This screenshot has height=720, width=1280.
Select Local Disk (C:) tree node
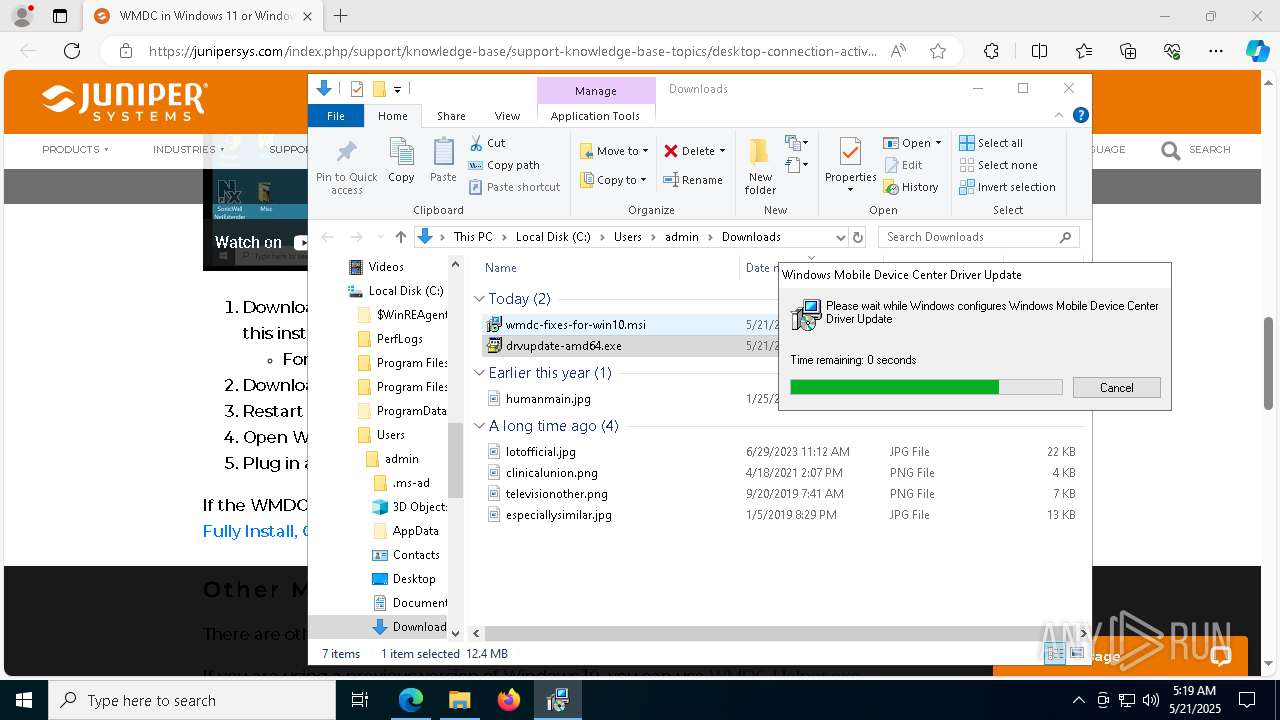pos(405,291)
